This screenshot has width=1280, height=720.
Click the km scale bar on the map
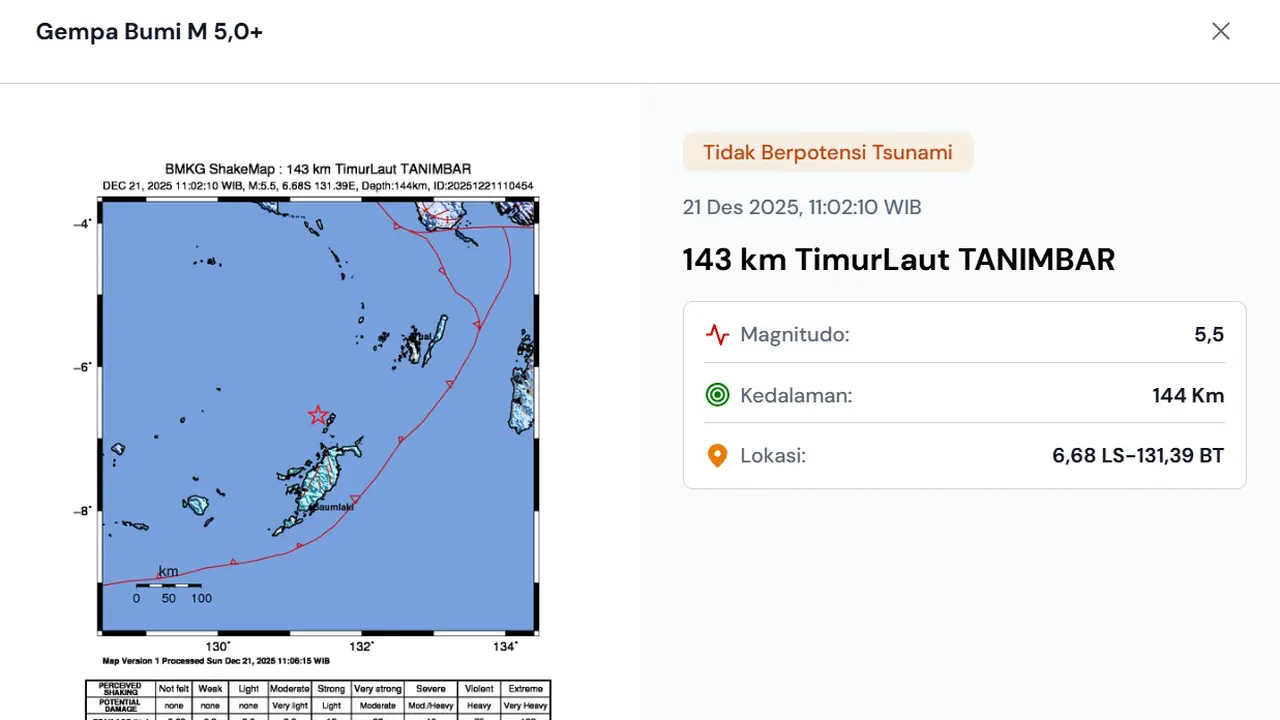pos(168,585)
